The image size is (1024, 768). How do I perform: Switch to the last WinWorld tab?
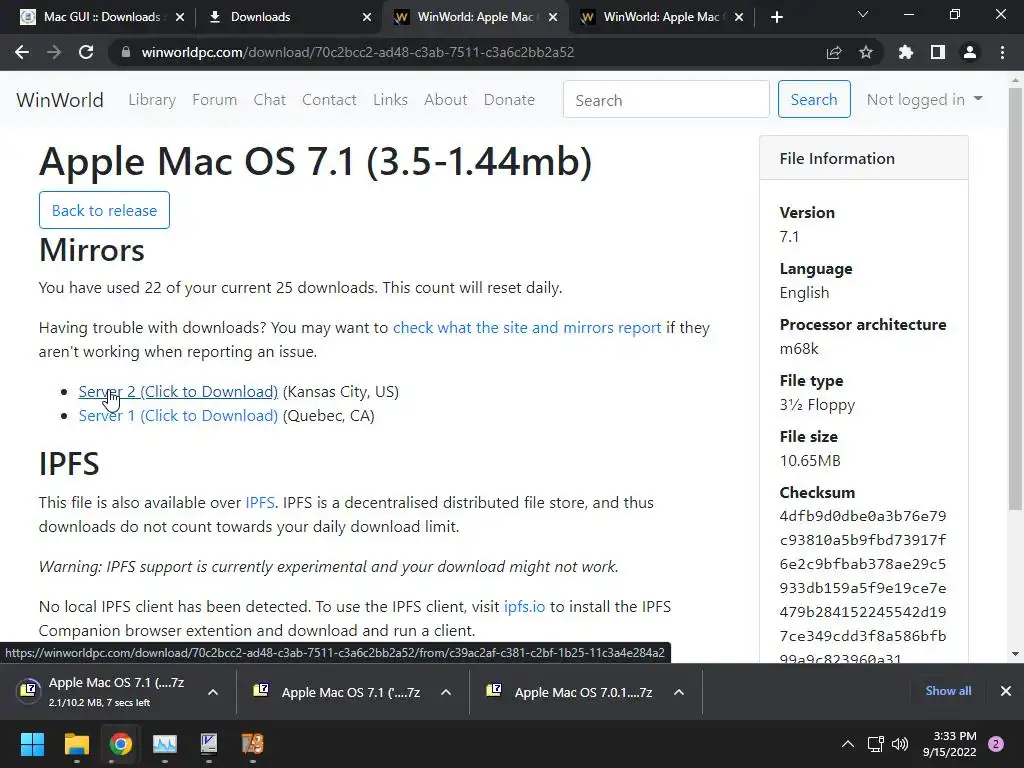coord(661,17)
